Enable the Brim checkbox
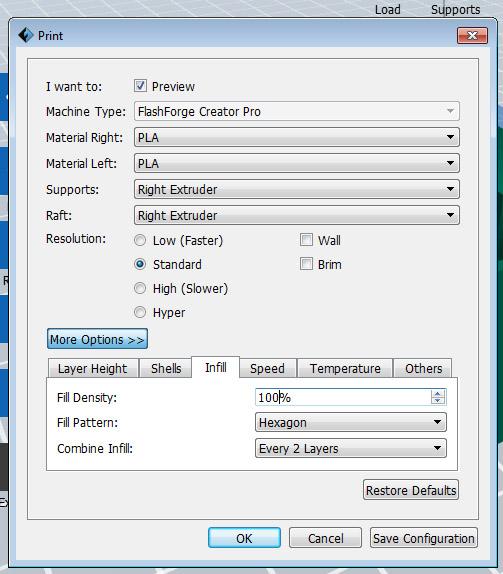Viewport: 503px width, 574px height. pos(306,264)
